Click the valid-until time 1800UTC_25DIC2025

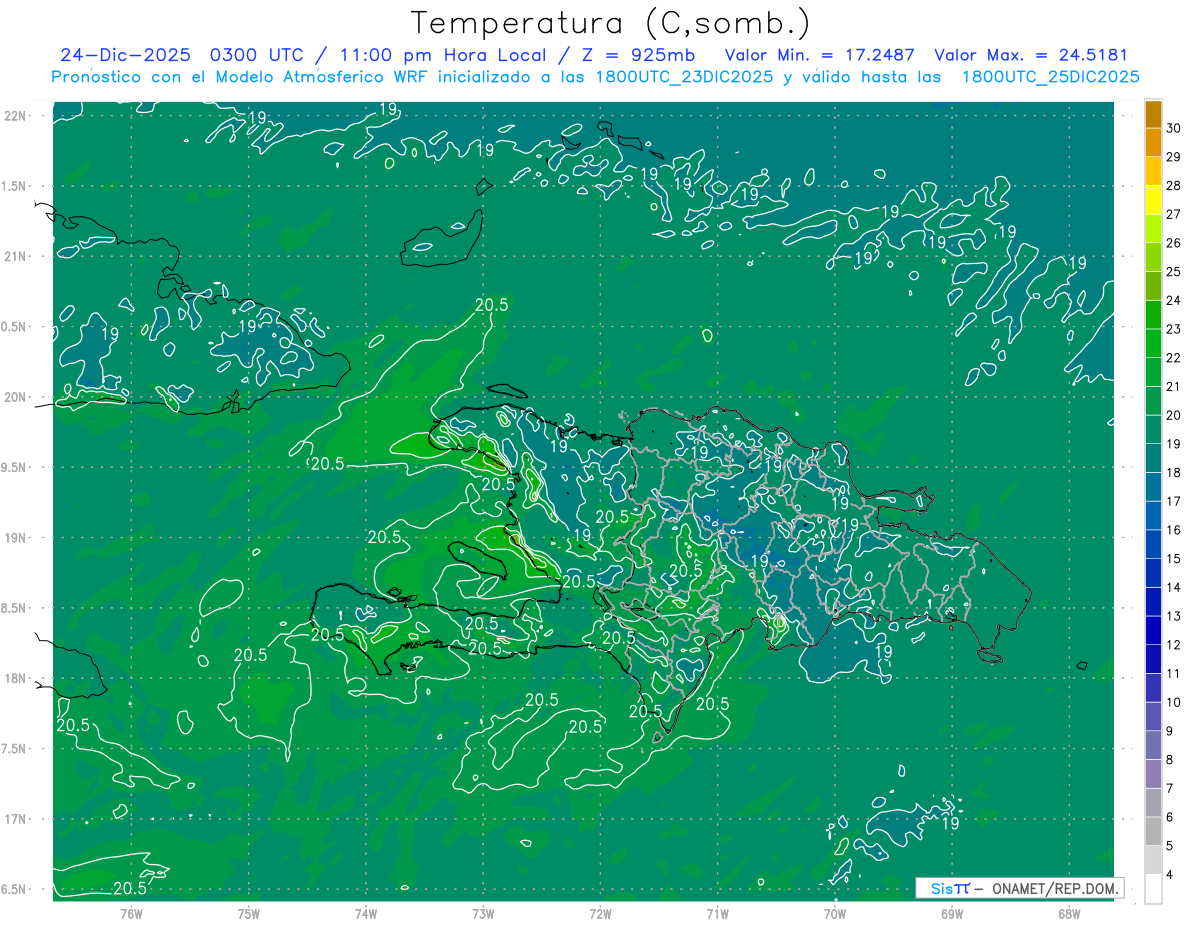(x=1050, y=77)
